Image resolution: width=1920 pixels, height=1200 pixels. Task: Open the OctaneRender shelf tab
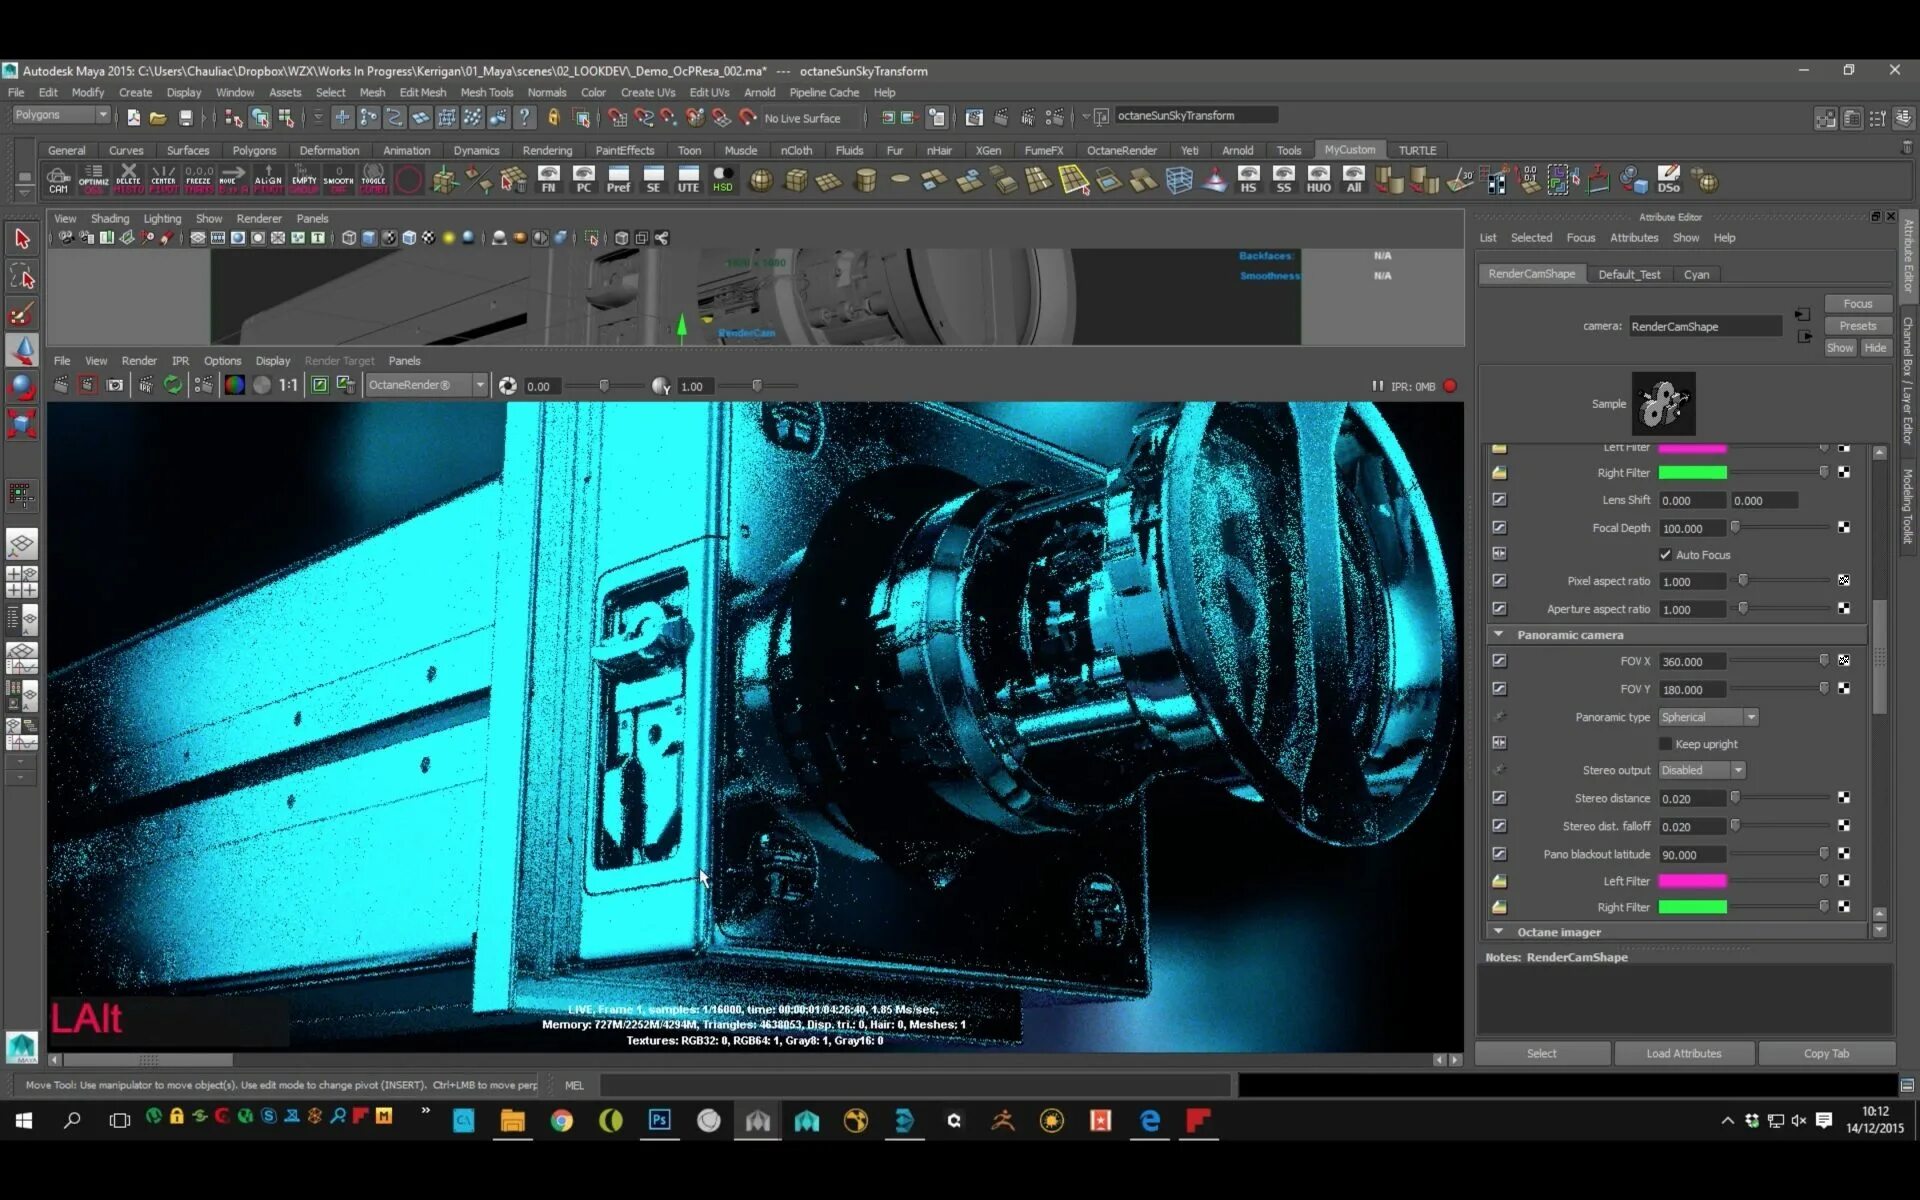(x=1121, y=150)
